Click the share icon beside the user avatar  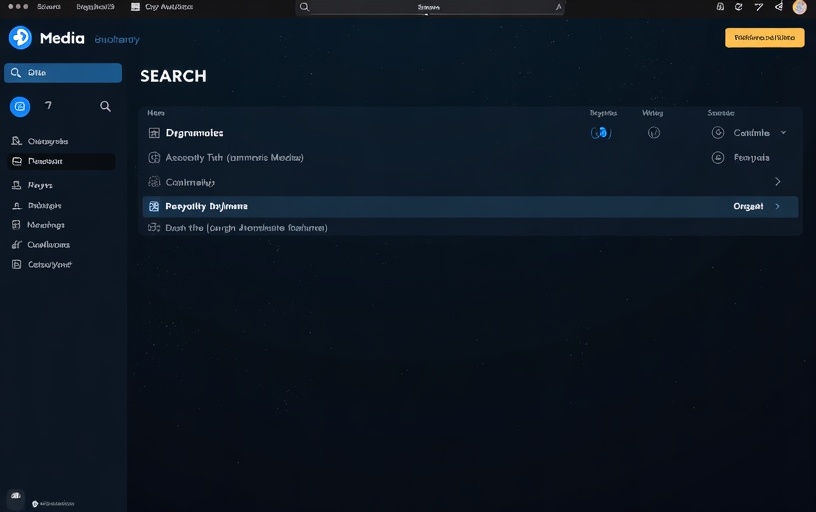click(779, 7)
